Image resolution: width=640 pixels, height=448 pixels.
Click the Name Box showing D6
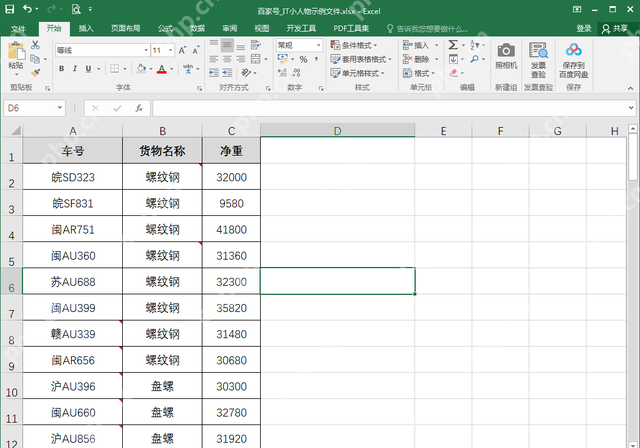pyautogui.click(x=30, y=107)
